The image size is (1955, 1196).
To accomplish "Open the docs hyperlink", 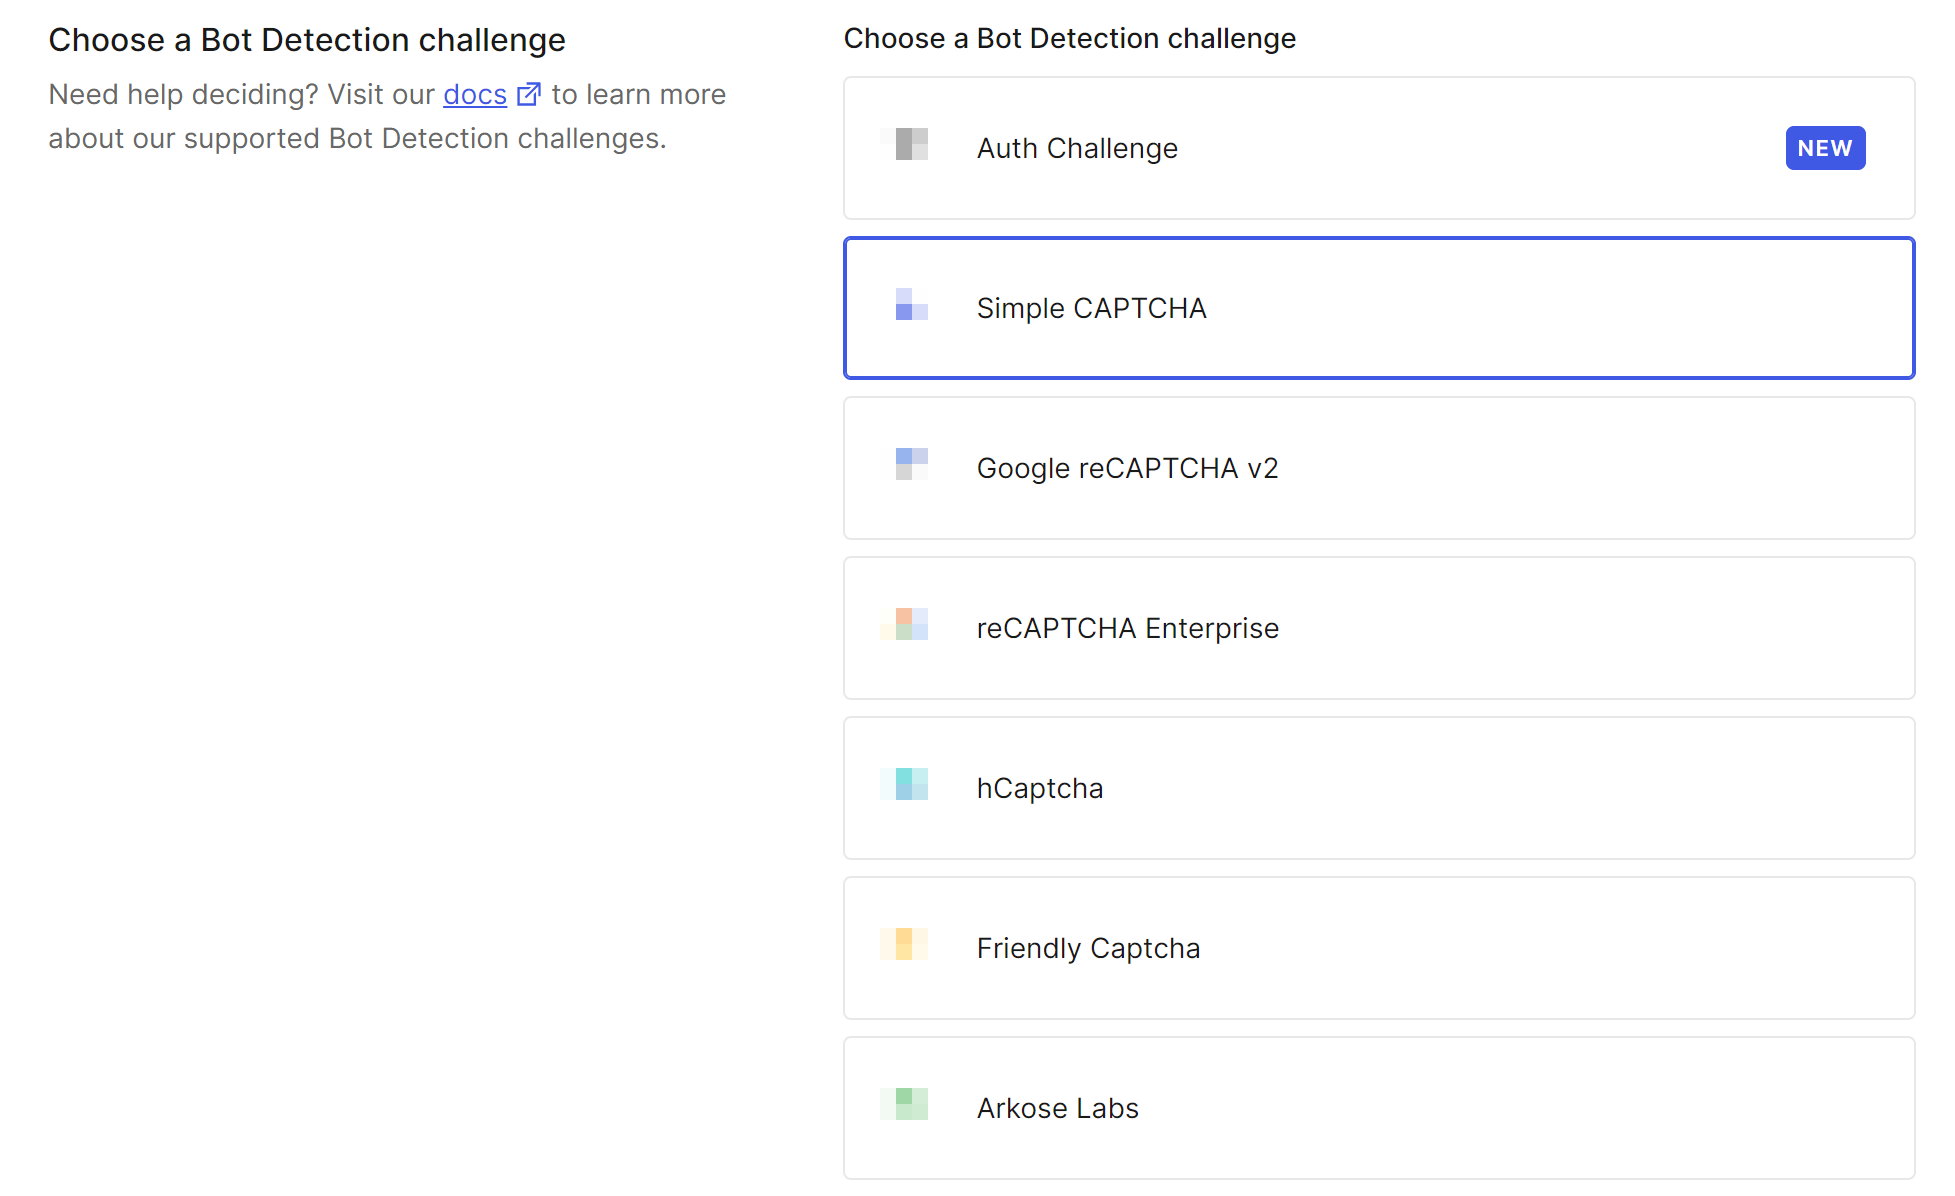I will click(474, 94).
